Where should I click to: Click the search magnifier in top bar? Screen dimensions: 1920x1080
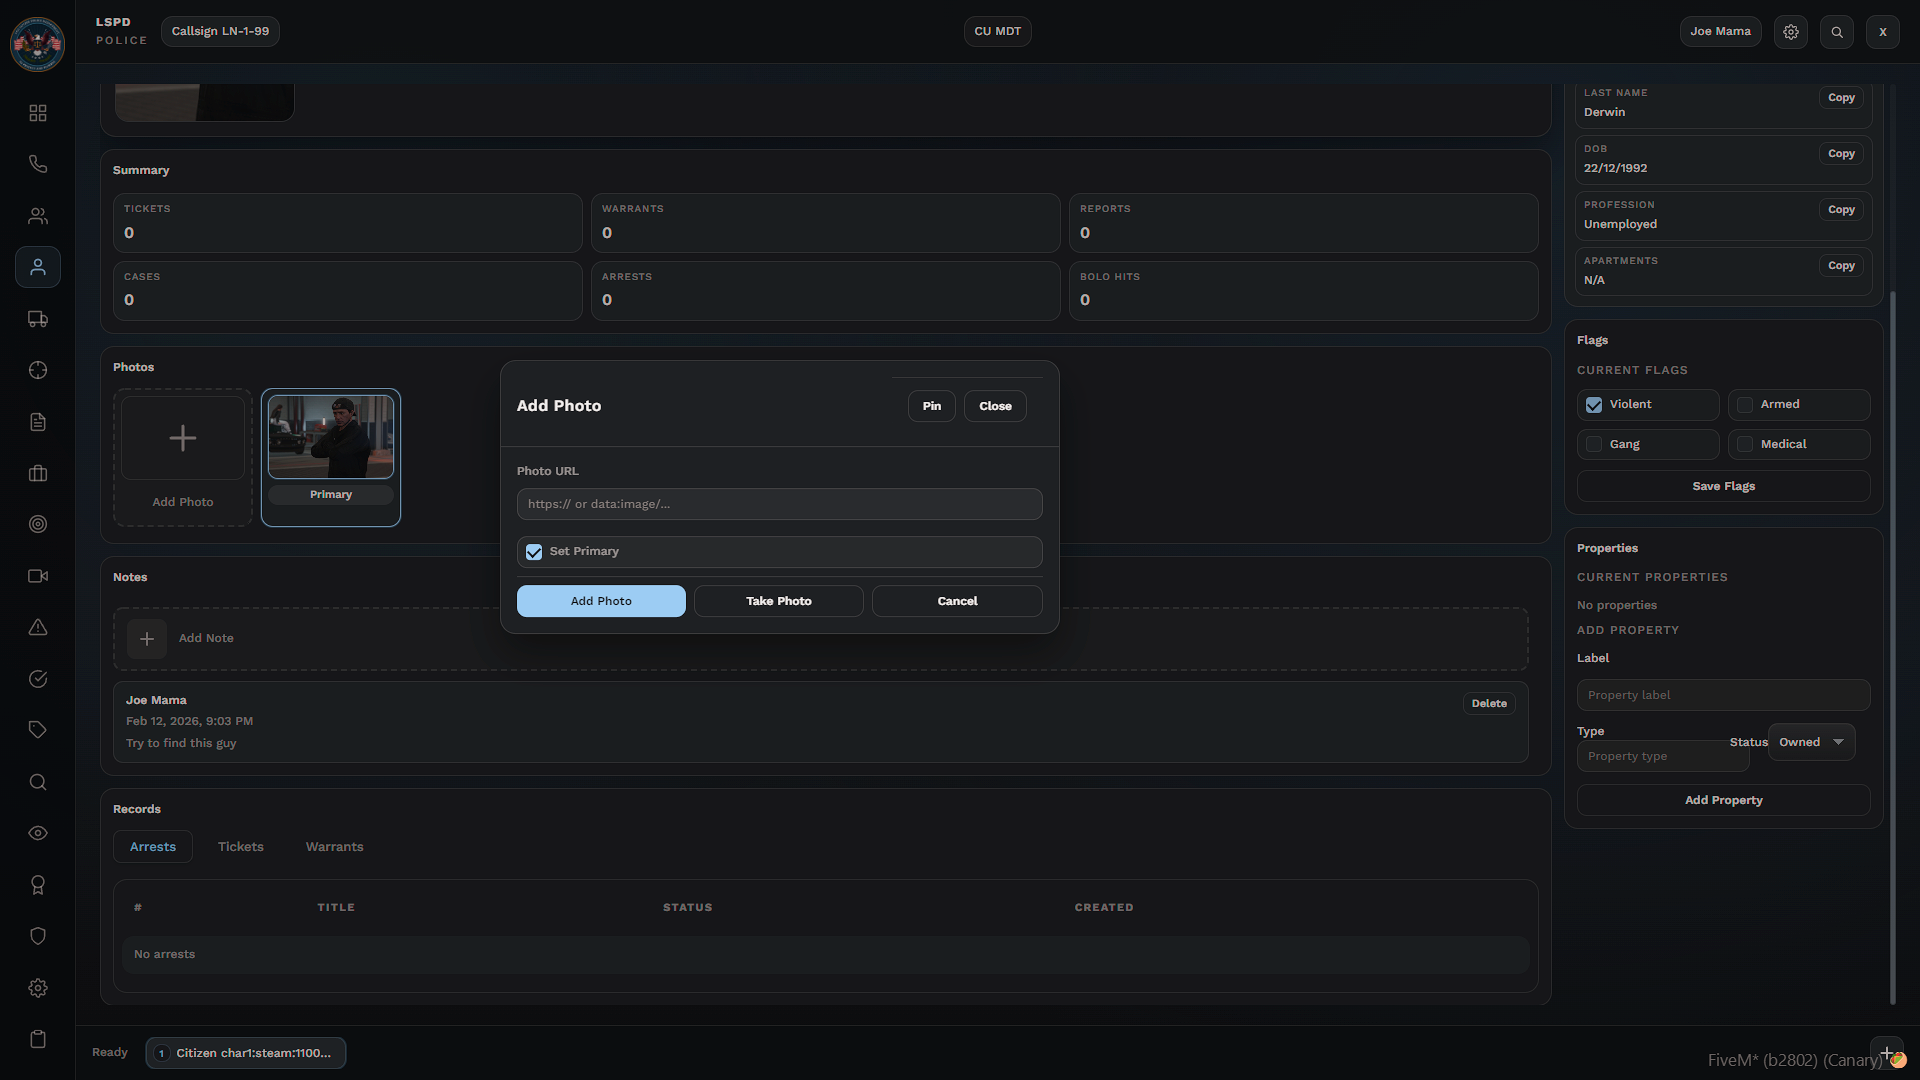tap(1837, 32)
